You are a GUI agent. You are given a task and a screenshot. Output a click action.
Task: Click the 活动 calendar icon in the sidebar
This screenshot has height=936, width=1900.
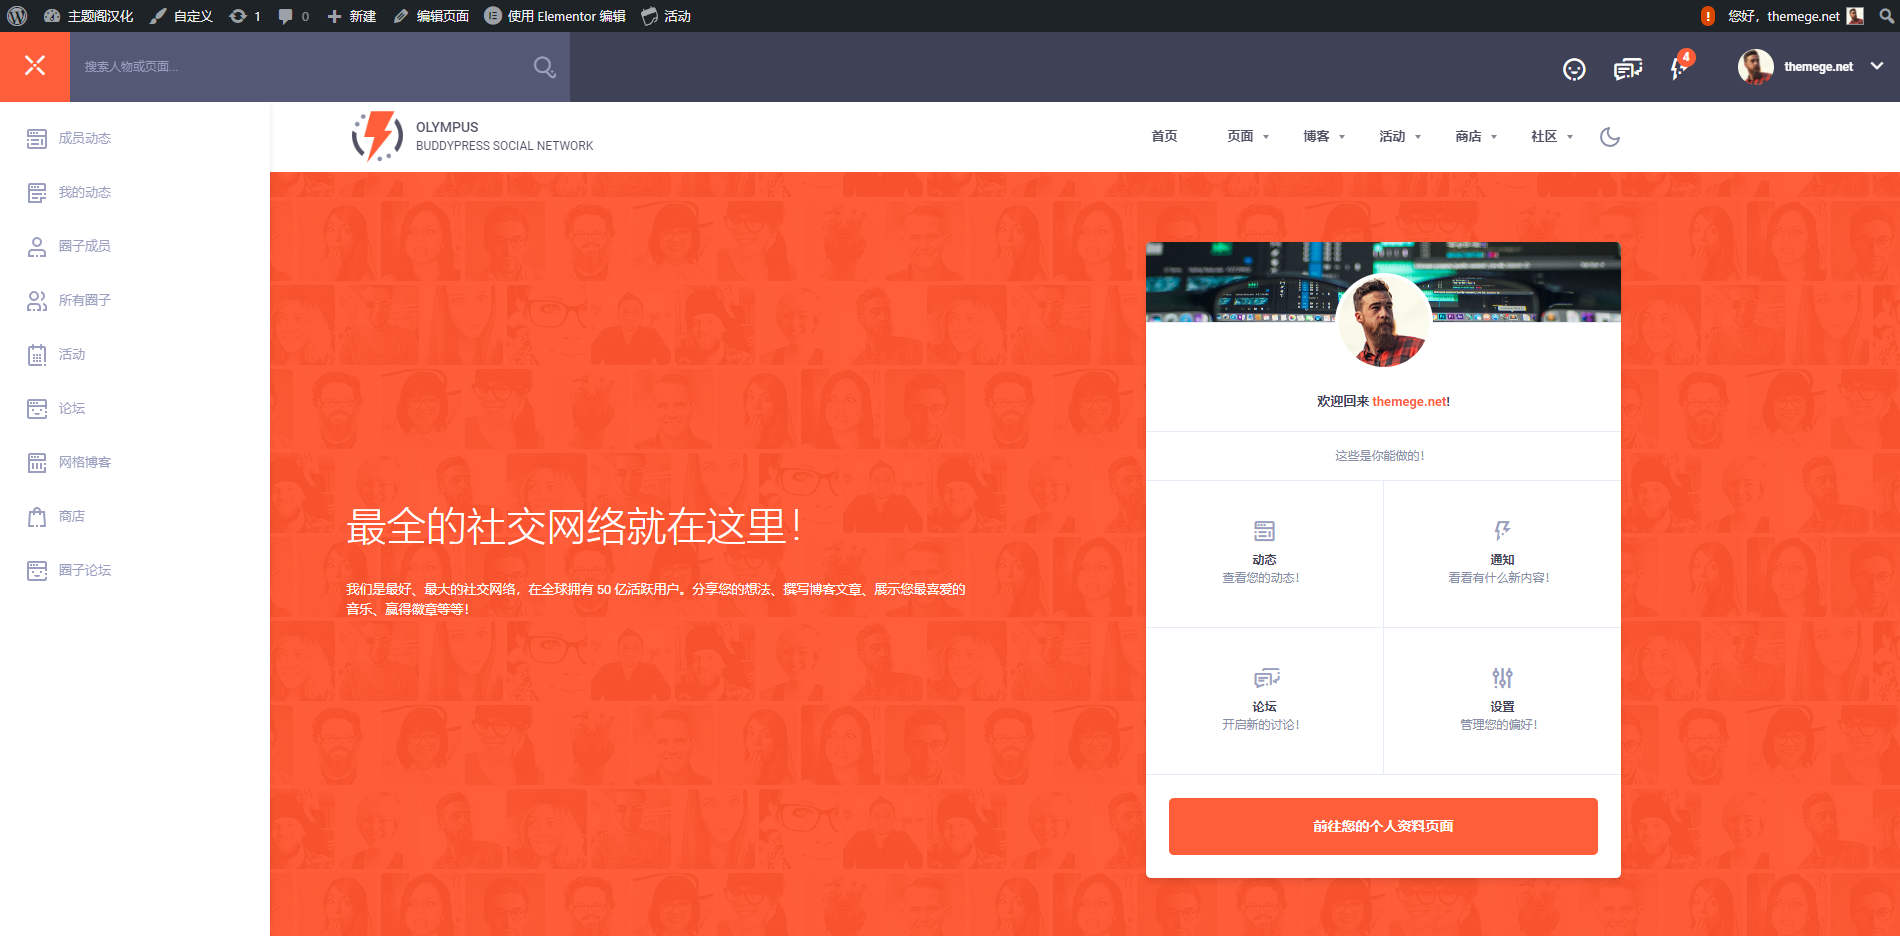click(x=37, y=354)
